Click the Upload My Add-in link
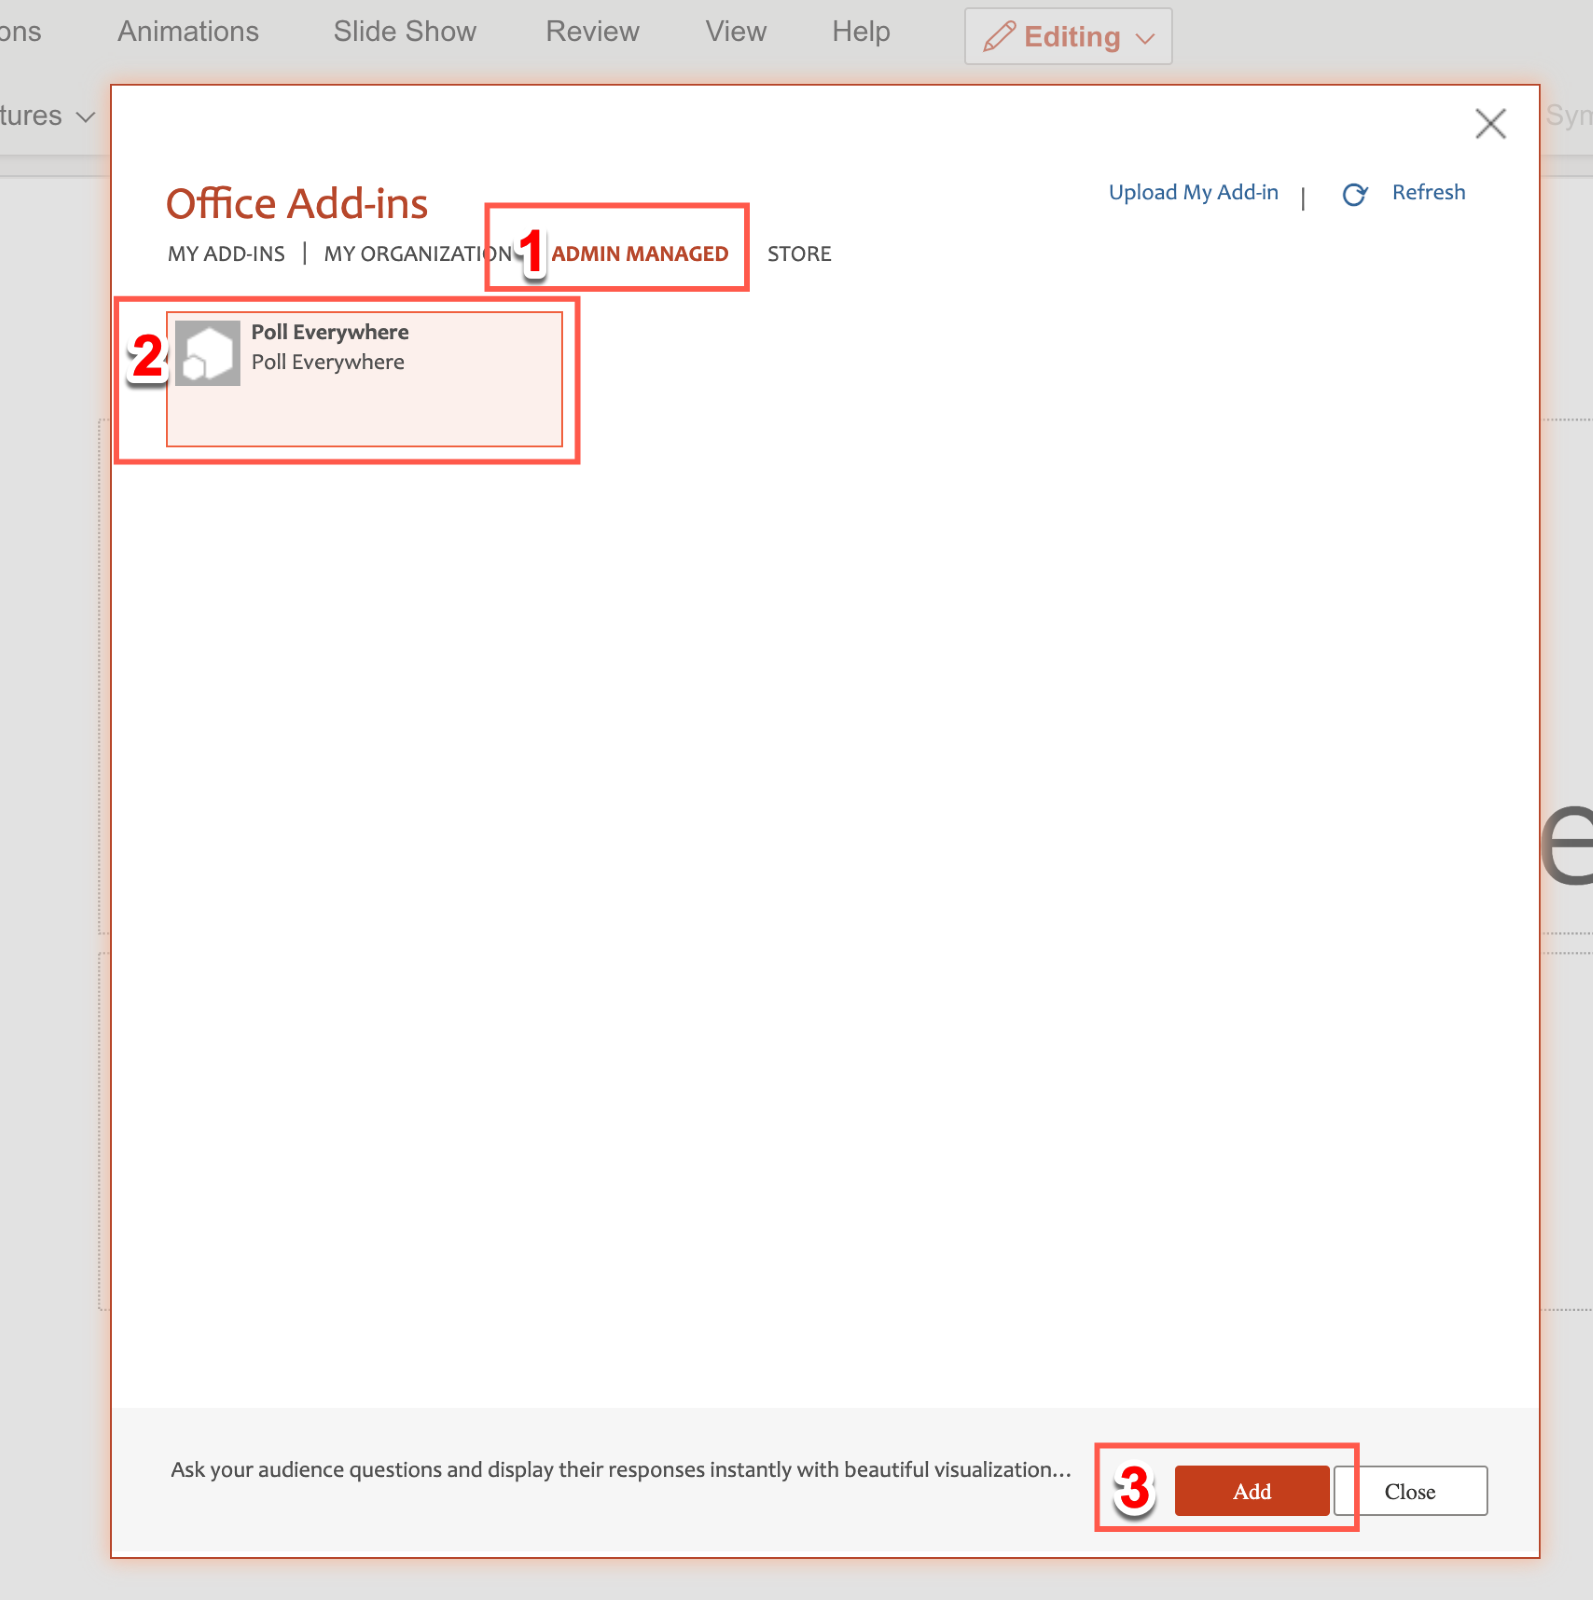Image resolution: width=1593 pixels, height=1600 pixels. 1193,193
